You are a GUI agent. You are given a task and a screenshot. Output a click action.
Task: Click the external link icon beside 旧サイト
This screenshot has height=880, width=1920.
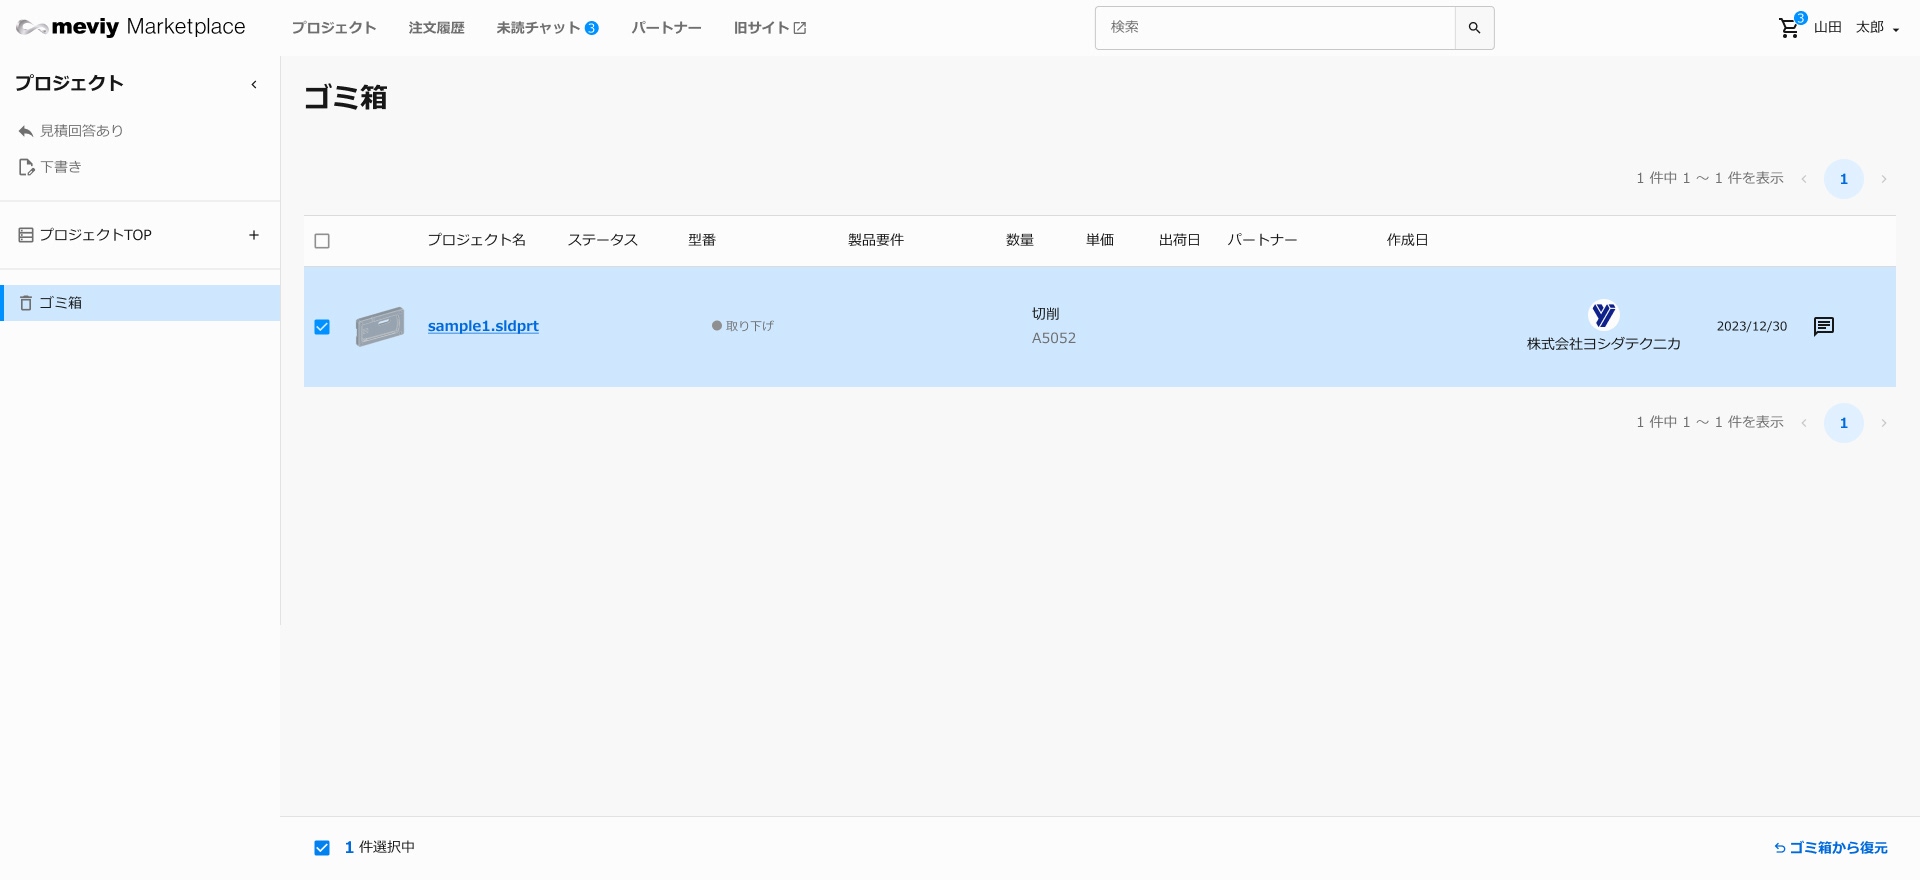coord(800,28)
